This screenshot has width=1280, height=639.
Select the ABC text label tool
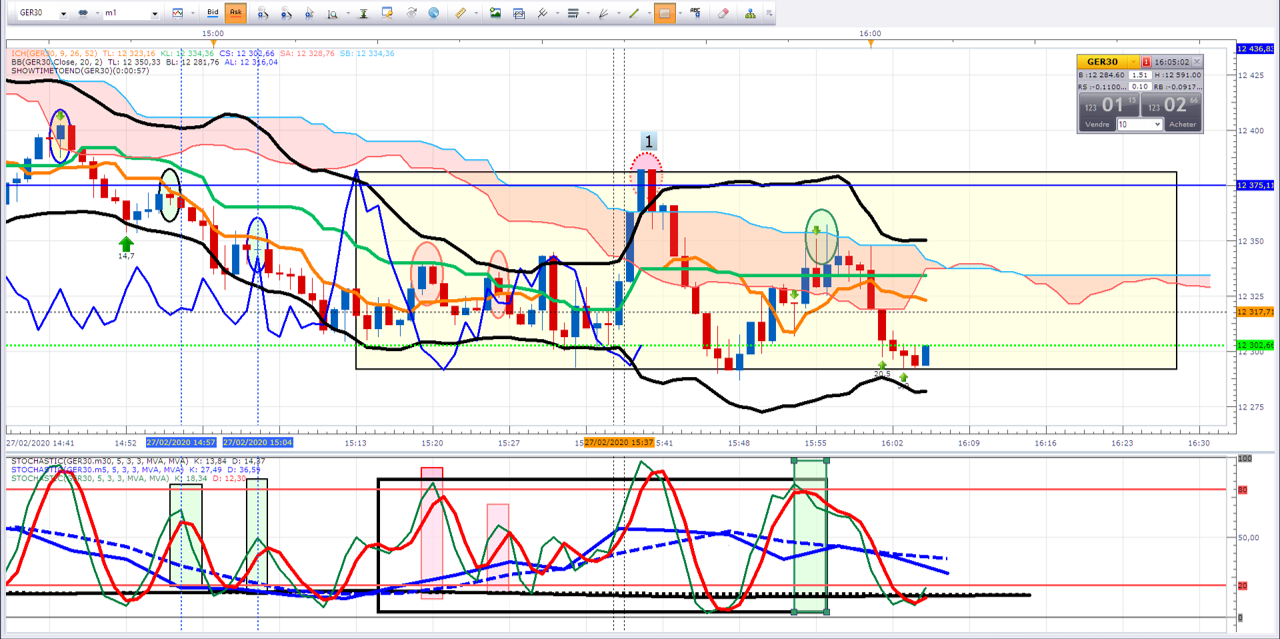point(696,12)
